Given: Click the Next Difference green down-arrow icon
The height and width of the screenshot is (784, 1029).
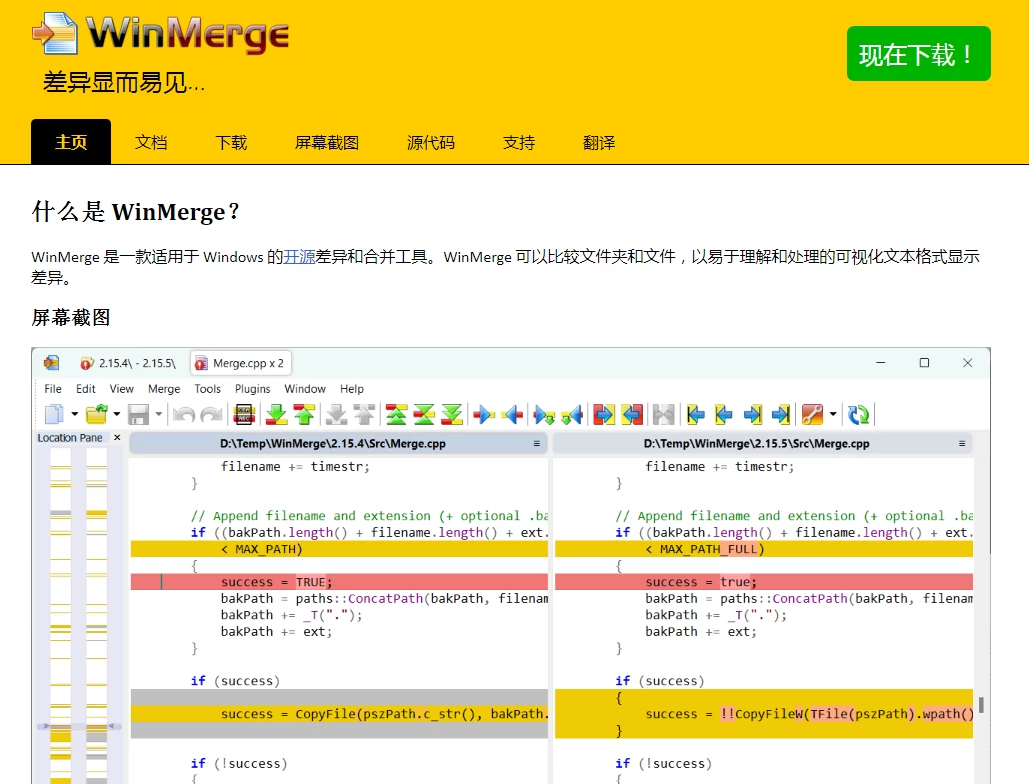Looking at the screenshot, I should (276, 414).
